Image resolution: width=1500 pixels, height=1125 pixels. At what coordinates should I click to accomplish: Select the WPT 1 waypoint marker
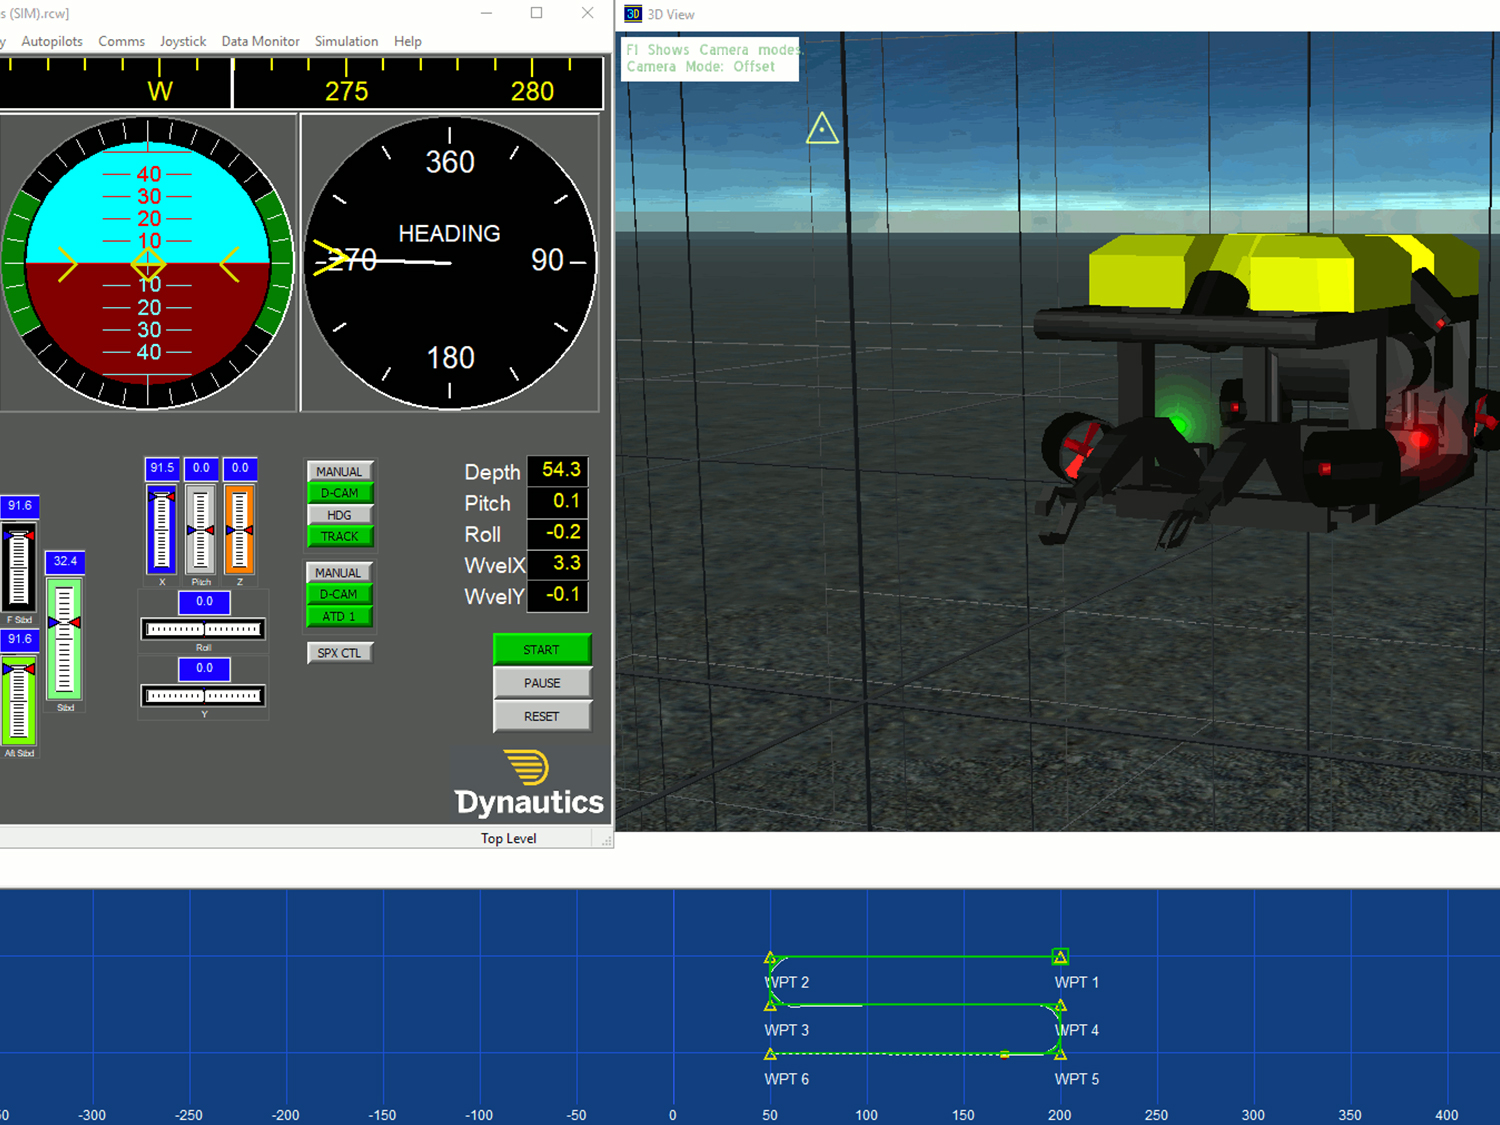click(x=1059, y=957)
